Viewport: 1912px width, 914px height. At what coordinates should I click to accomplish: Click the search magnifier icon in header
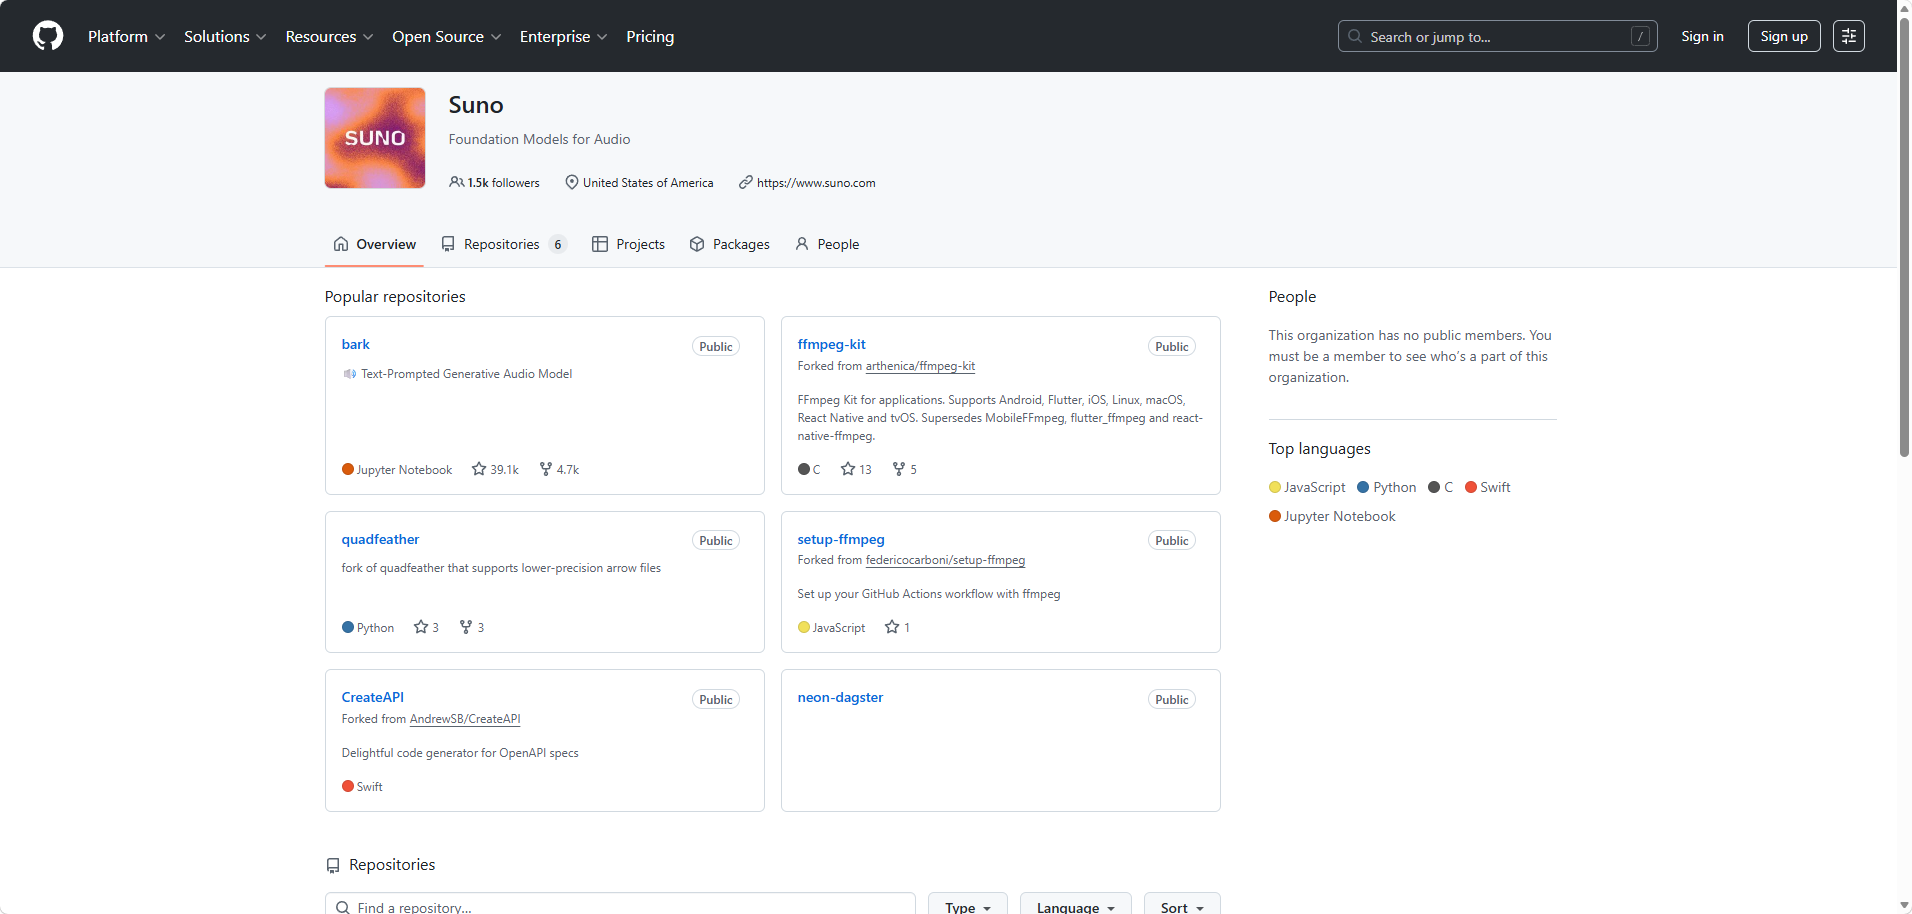(1355, 36)
